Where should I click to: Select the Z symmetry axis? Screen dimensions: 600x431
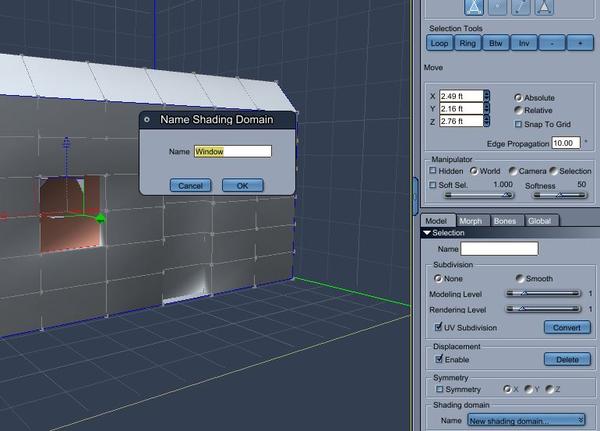pos(549,389)
